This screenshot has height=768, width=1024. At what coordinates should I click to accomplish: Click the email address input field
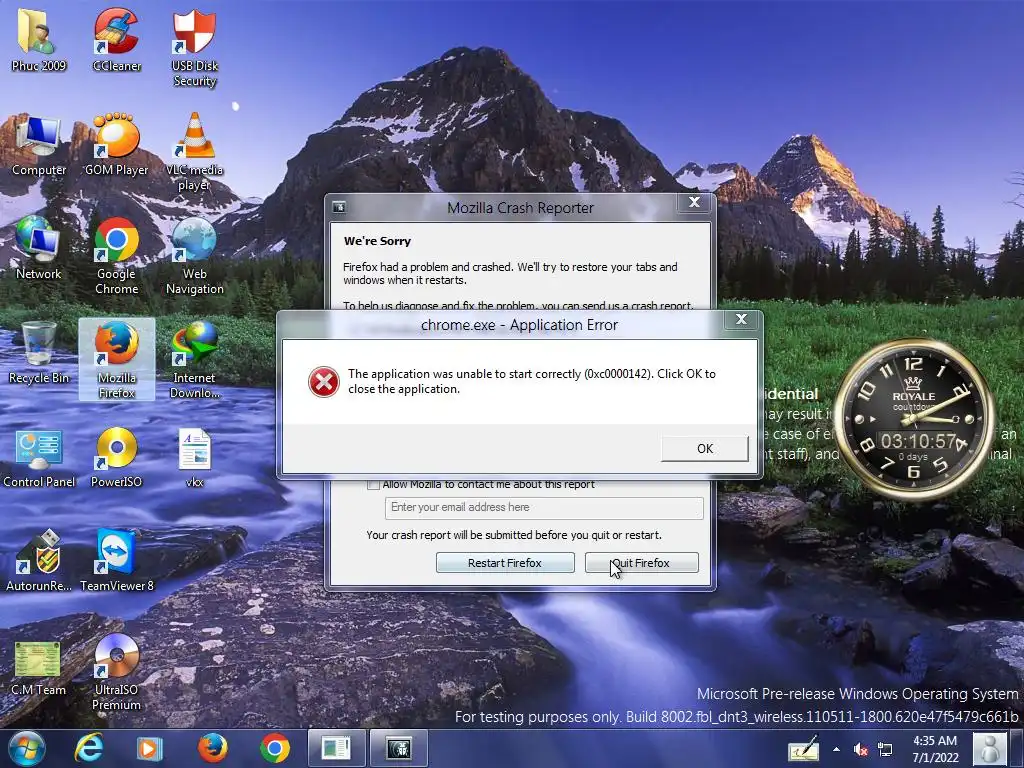(x=544, y=507)
